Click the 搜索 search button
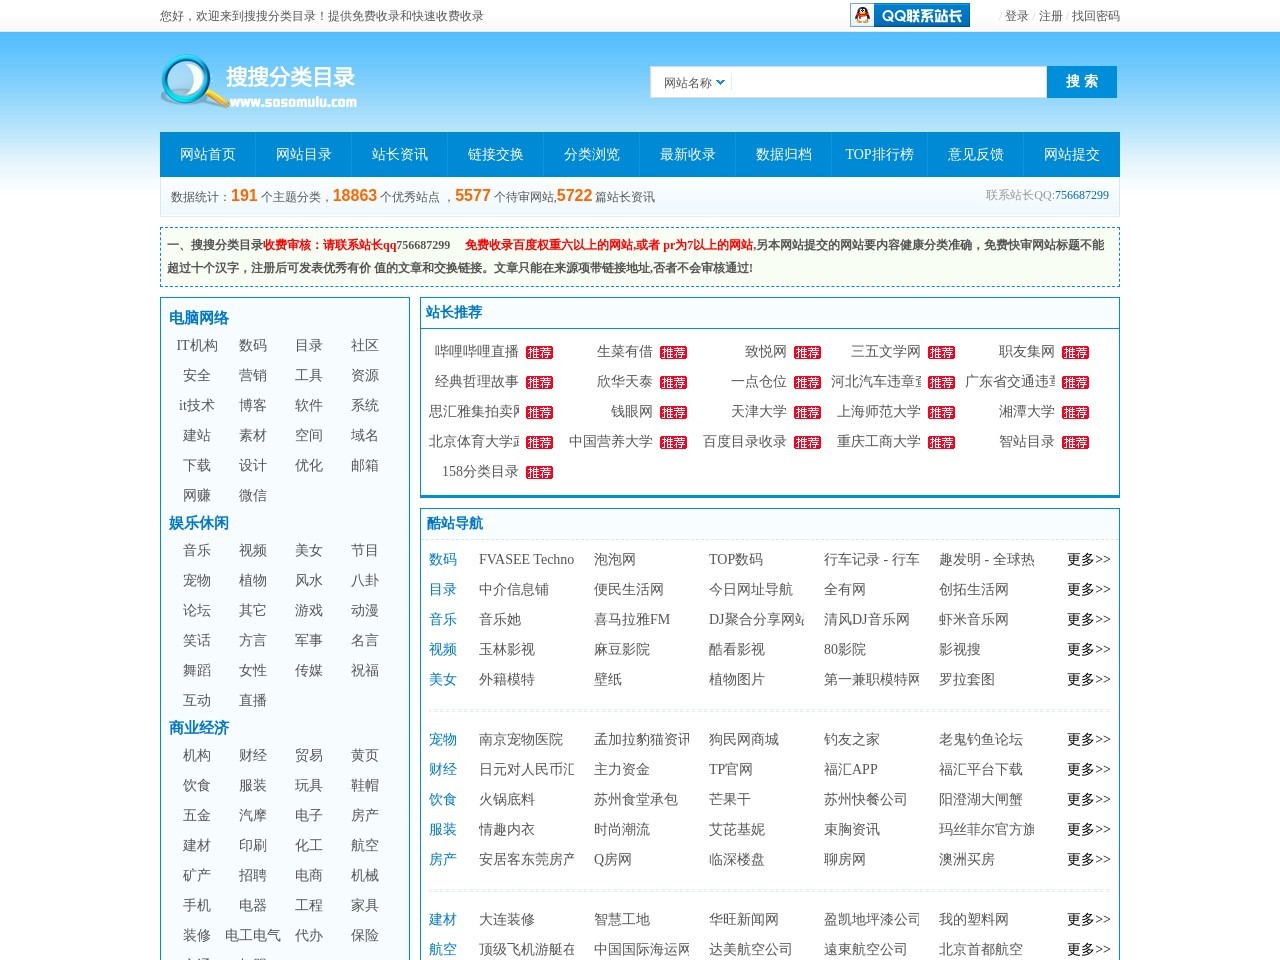The width and height of the screenshot is (1280, 960). coord(1082,82)
